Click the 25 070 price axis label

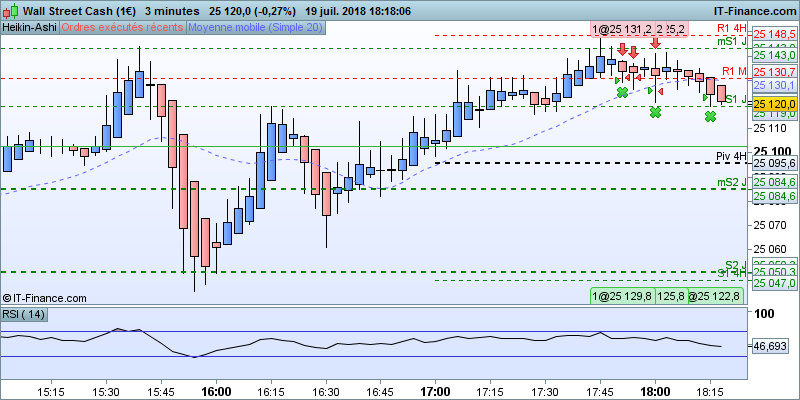coord(769,225)
